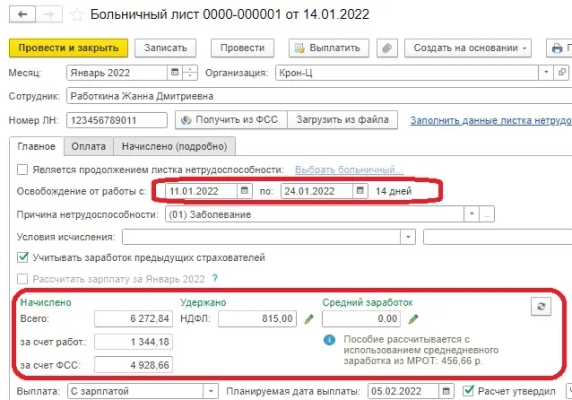Click the Записать button

(x=165, y=48)
